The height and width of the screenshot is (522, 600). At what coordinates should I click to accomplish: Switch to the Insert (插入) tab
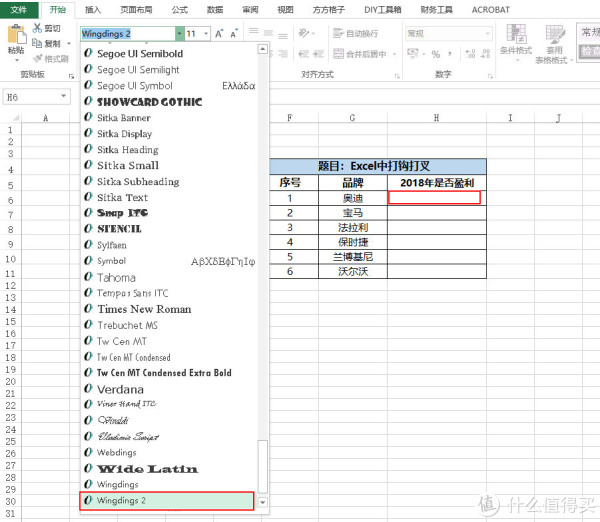coord(93,10)
